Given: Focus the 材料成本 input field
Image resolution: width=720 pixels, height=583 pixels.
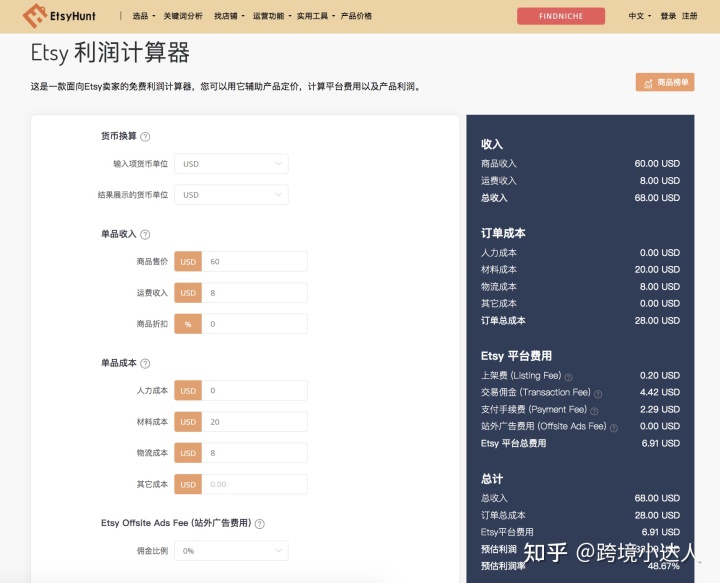Looking at the screenshot, I should (254, 422).
